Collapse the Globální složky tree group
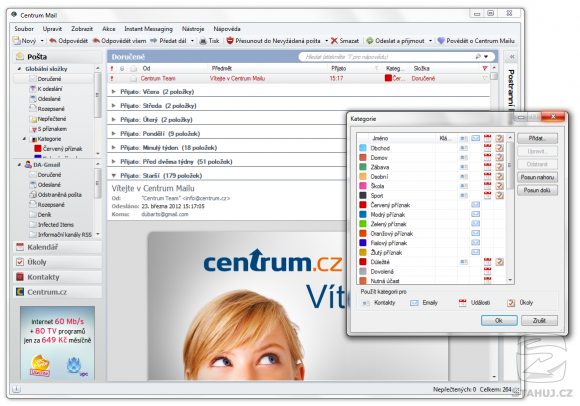The height and width of the screenshot is (406, 580). 19,69
